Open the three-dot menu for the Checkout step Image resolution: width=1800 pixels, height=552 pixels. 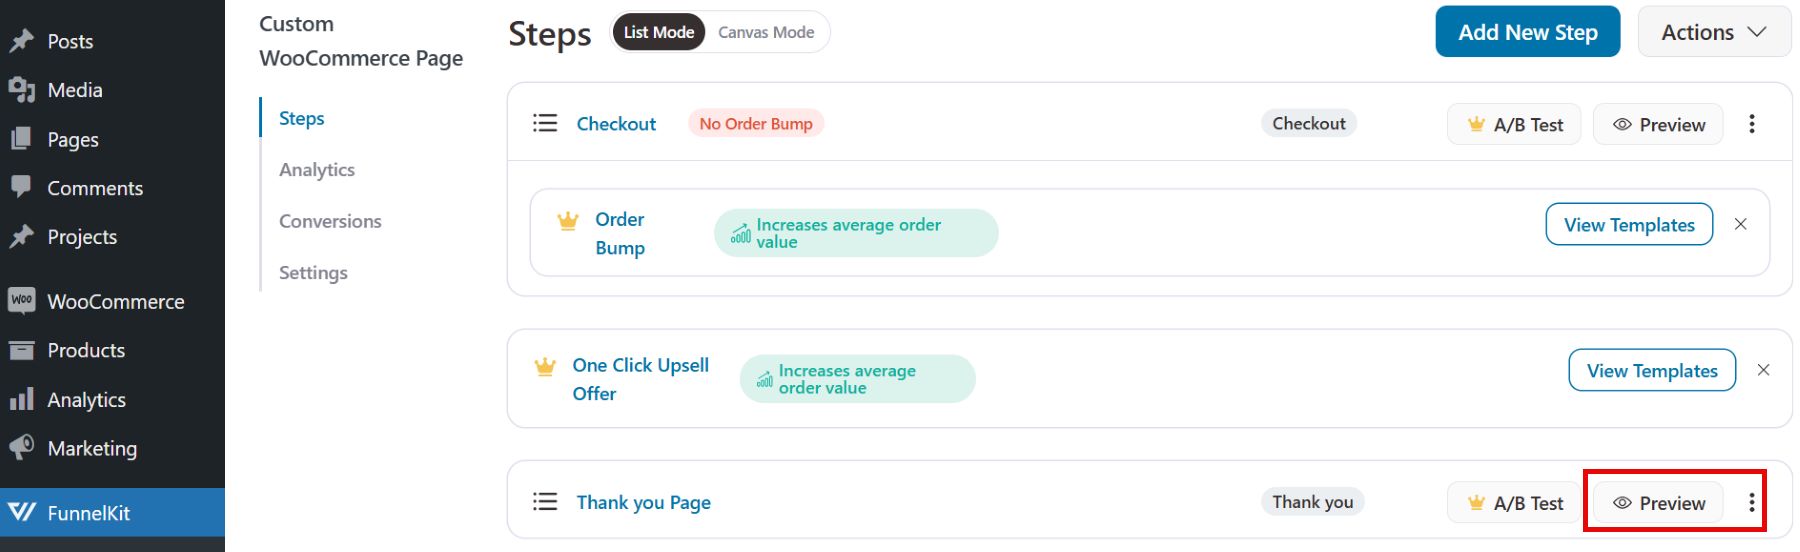click(x=1751, y=124)
